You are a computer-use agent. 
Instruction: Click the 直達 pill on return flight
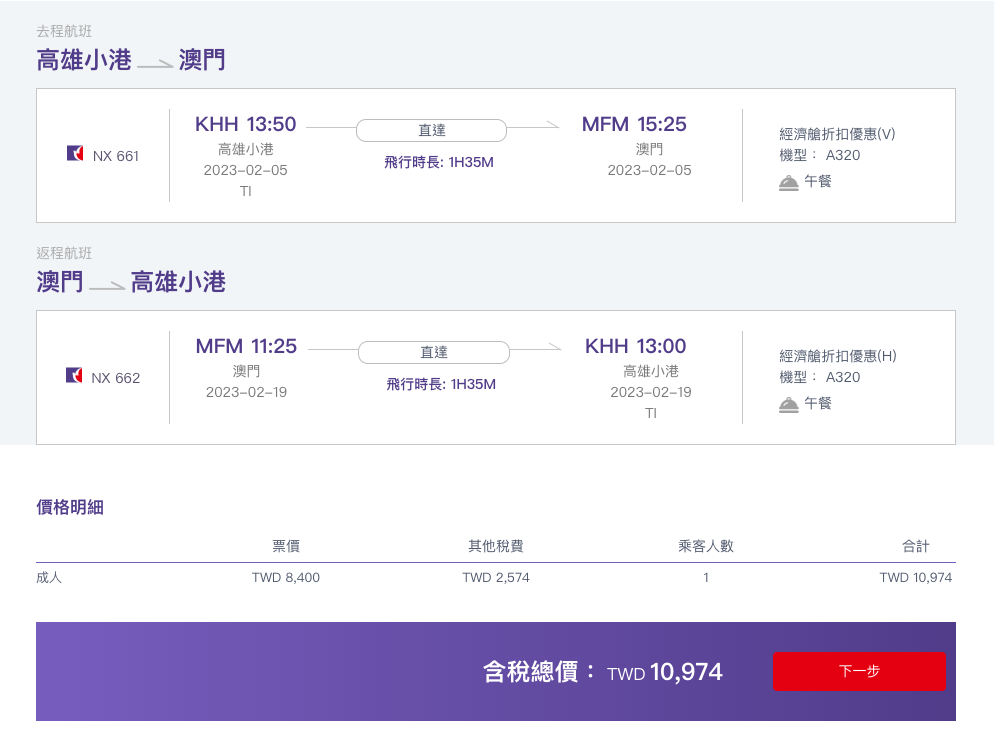click(434, 352)
